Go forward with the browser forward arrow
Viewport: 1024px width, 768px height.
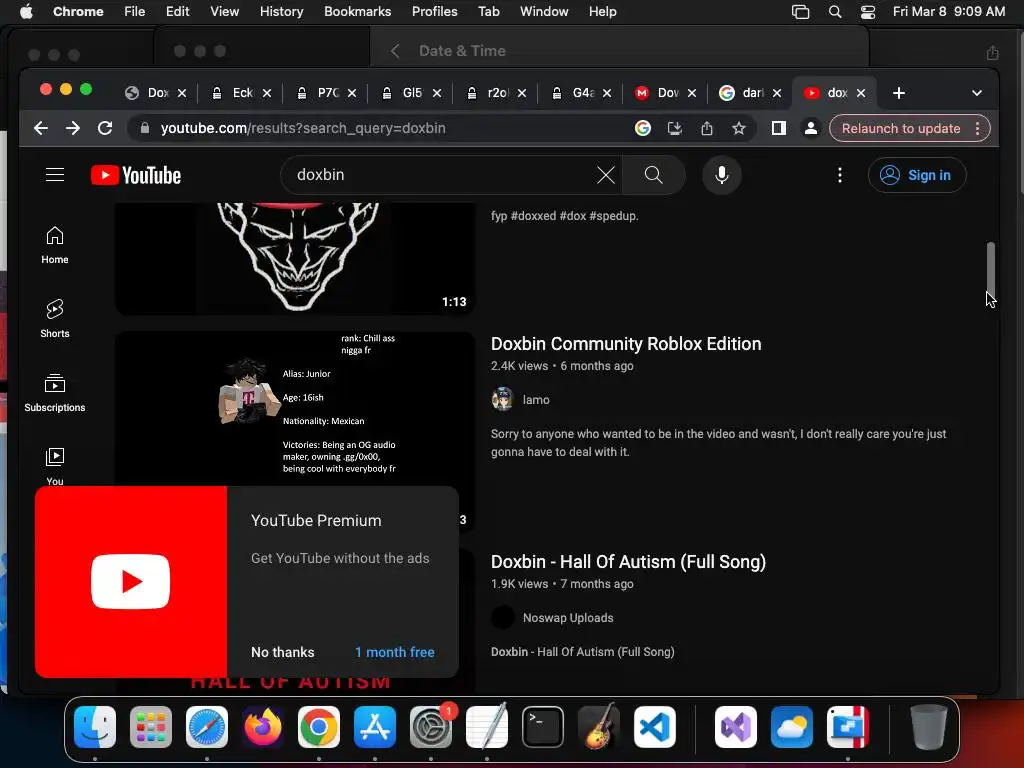(72, 129)
